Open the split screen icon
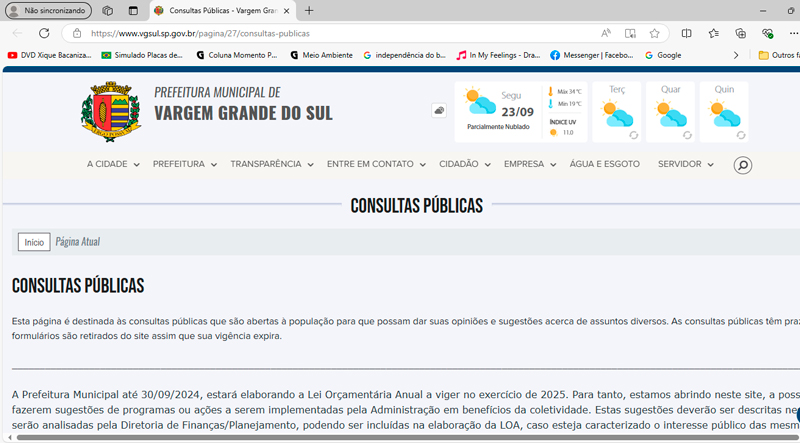The width and height of the screenshot is (800, 443). [x=686, y=33]
